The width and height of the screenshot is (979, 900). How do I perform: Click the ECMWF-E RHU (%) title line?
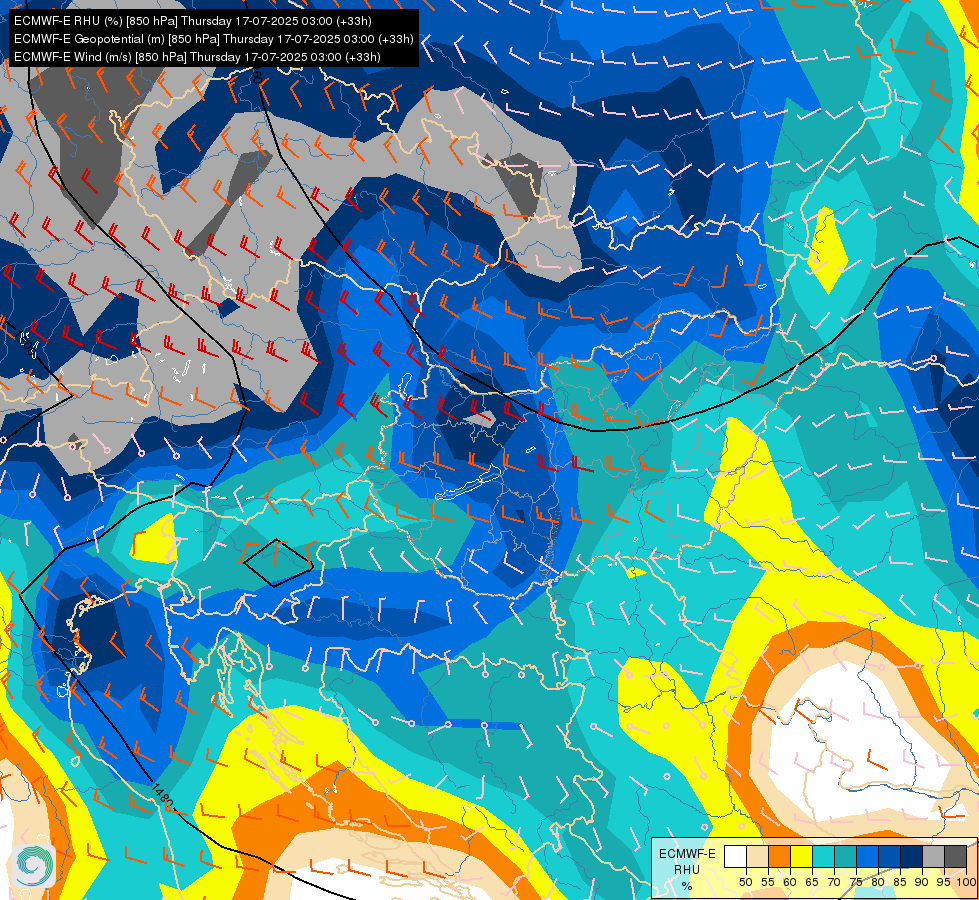[x=193, y=21]
